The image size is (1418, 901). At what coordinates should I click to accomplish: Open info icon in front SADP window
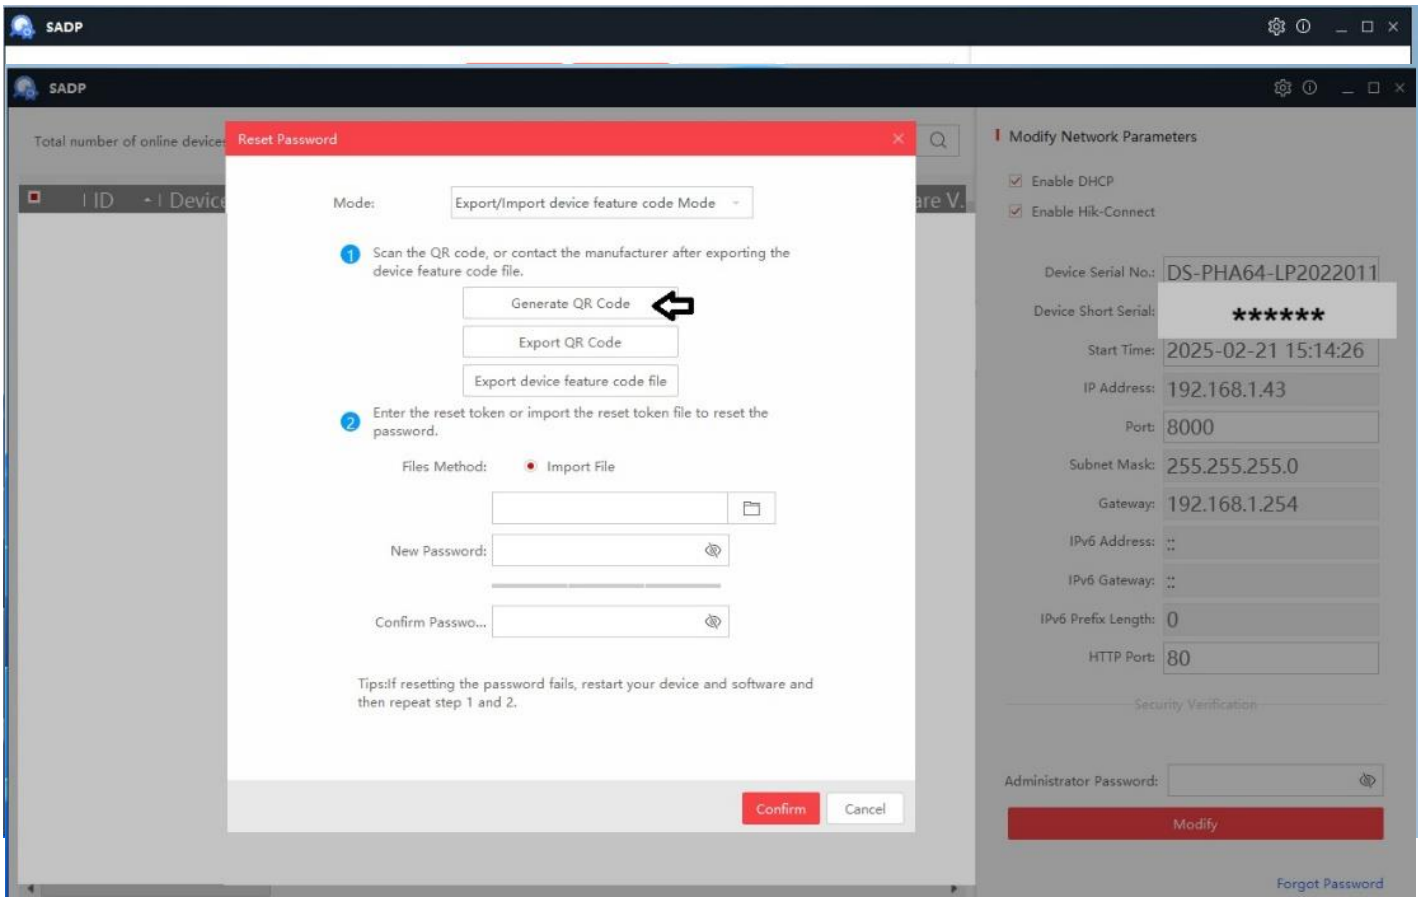(1309, 88)
